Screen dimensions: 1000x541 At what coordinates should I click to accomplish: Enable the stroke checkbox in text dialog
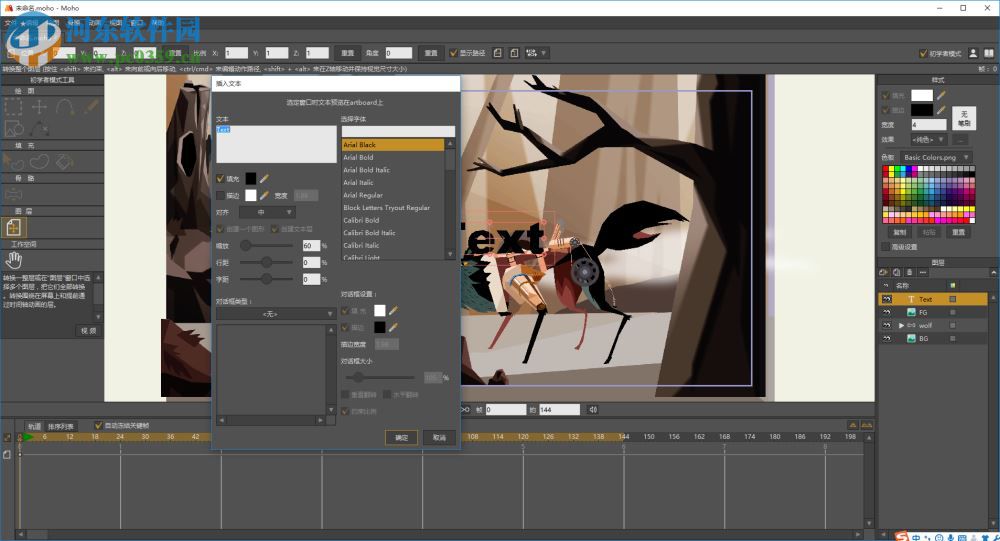pyautogui.click(x=221, y=196)
